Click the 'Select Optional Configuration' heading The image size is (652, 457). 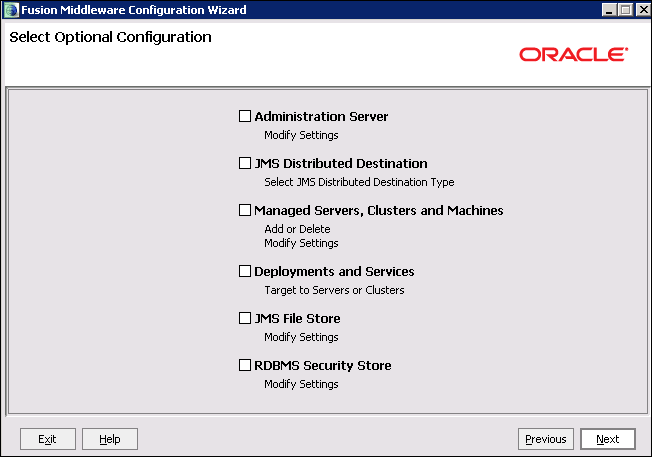[x=111, y=37]
